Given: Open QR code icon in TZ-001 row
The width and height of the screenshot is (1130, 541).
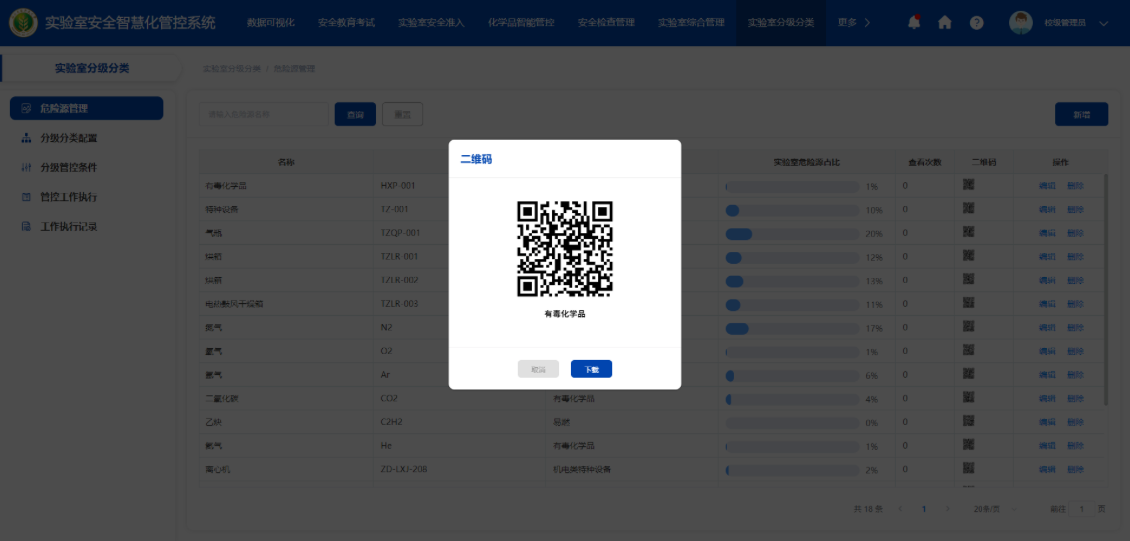Looking at the screenshot, I should coord(968,209).
